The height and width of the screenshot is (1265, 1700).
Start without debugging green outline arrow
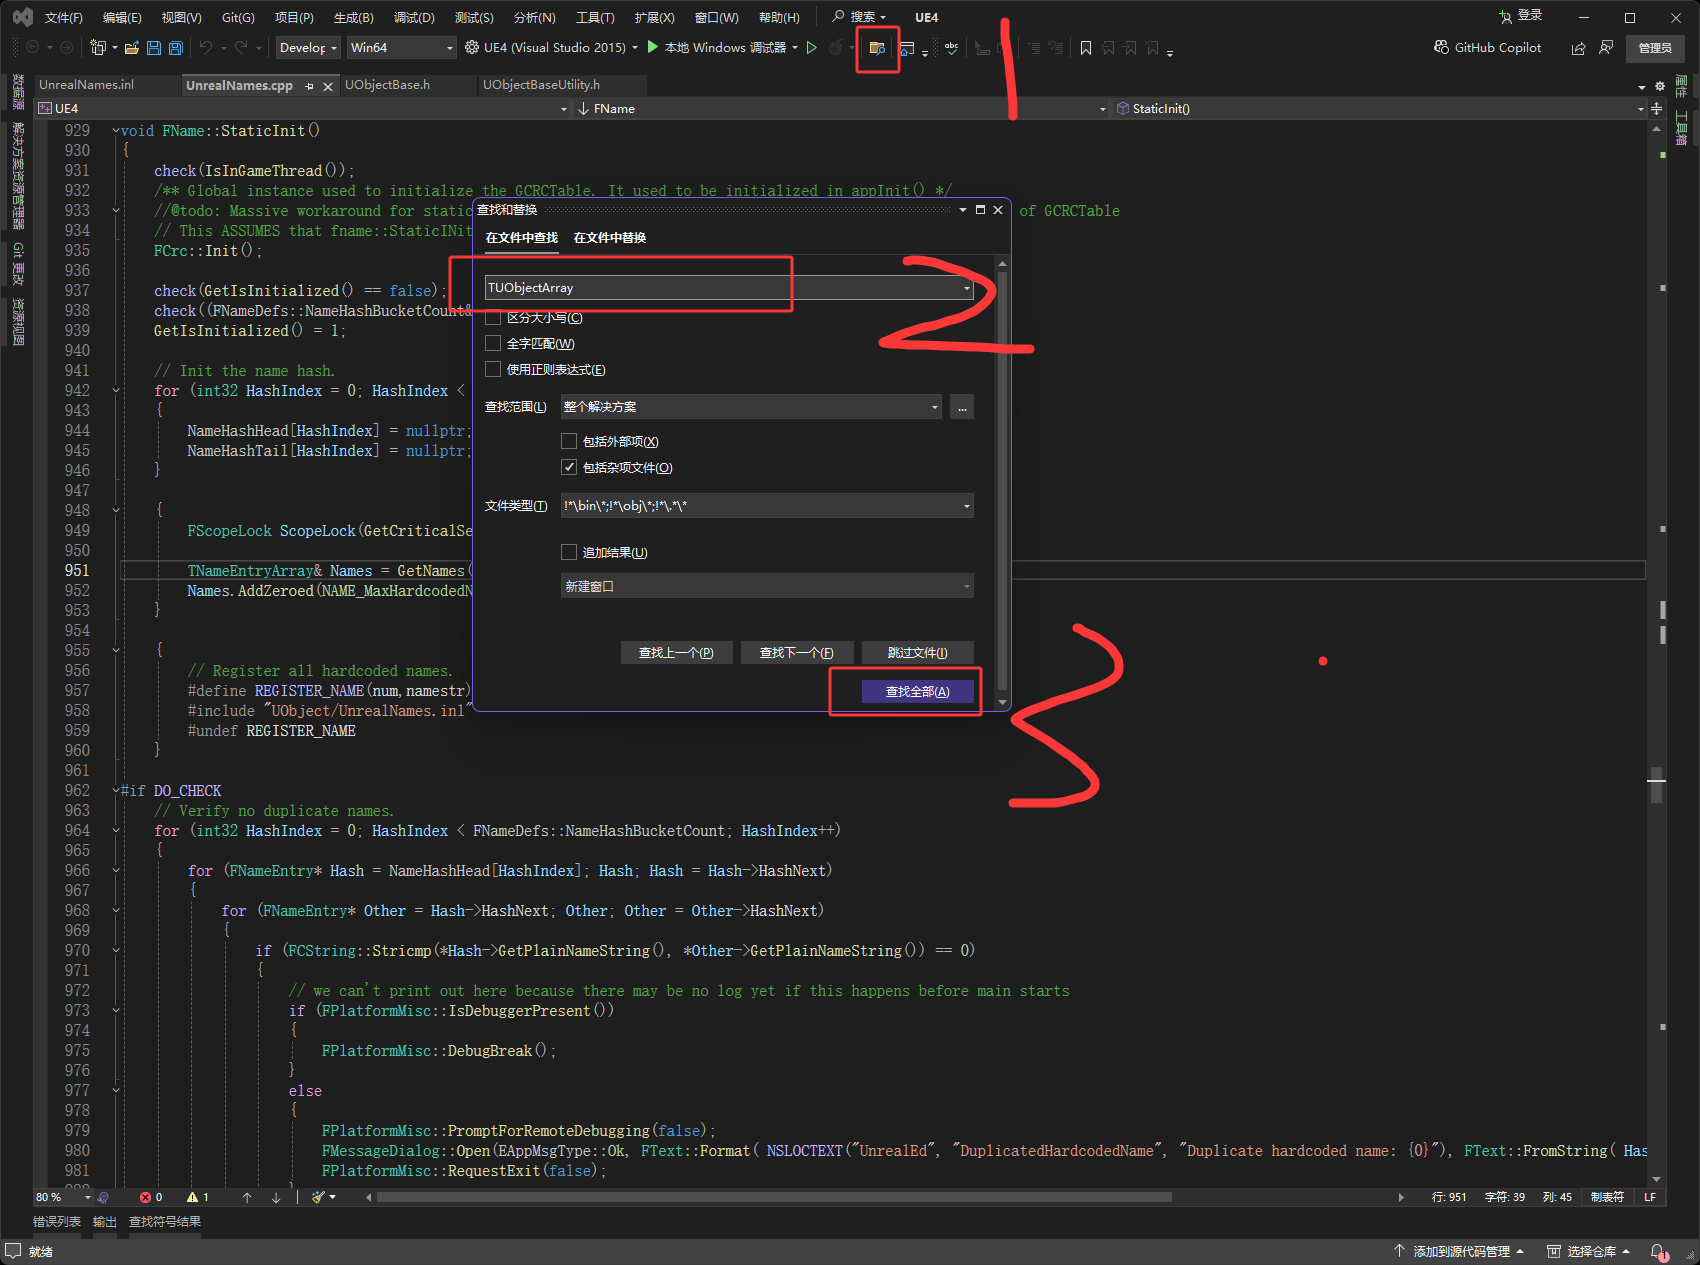point(812,47)
